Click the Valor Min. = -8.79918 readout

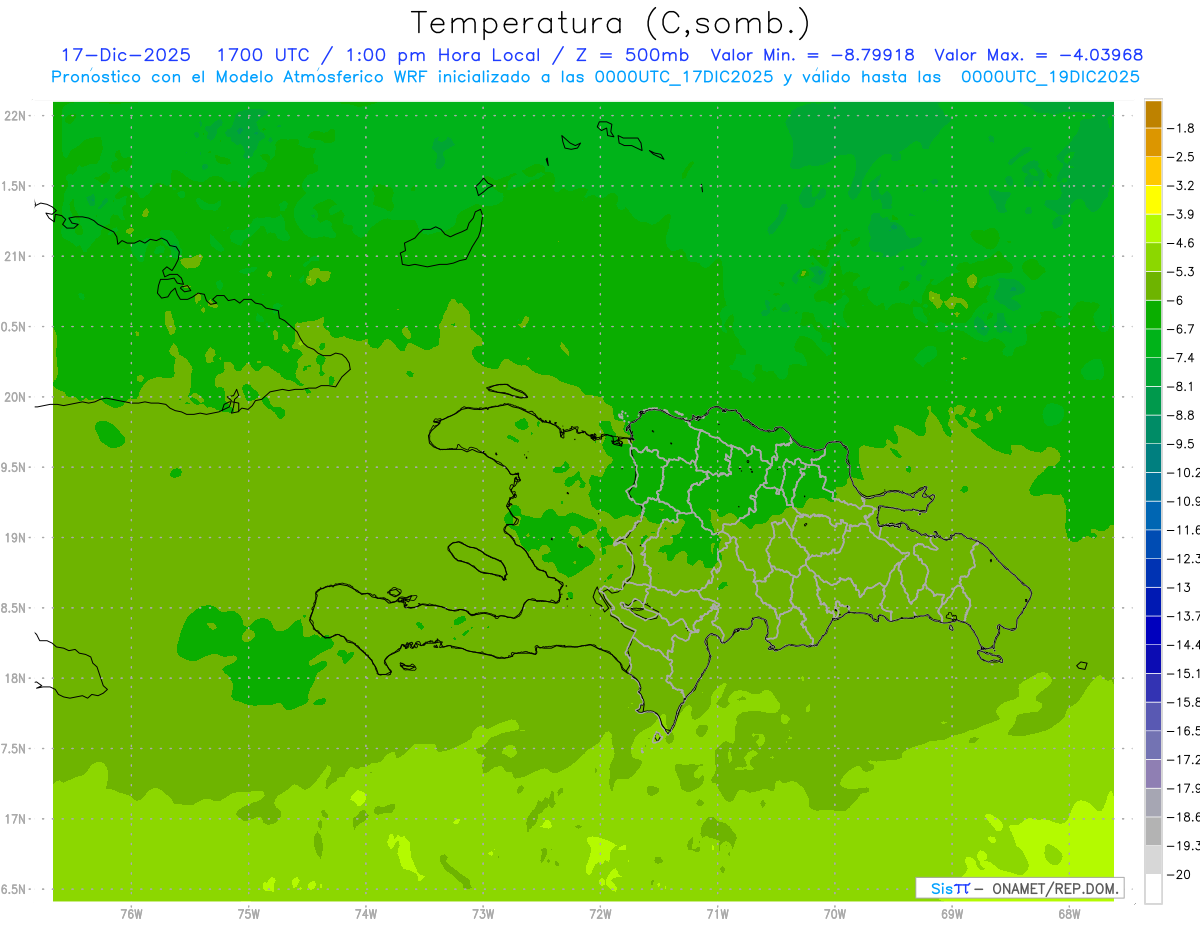point(813,56)
